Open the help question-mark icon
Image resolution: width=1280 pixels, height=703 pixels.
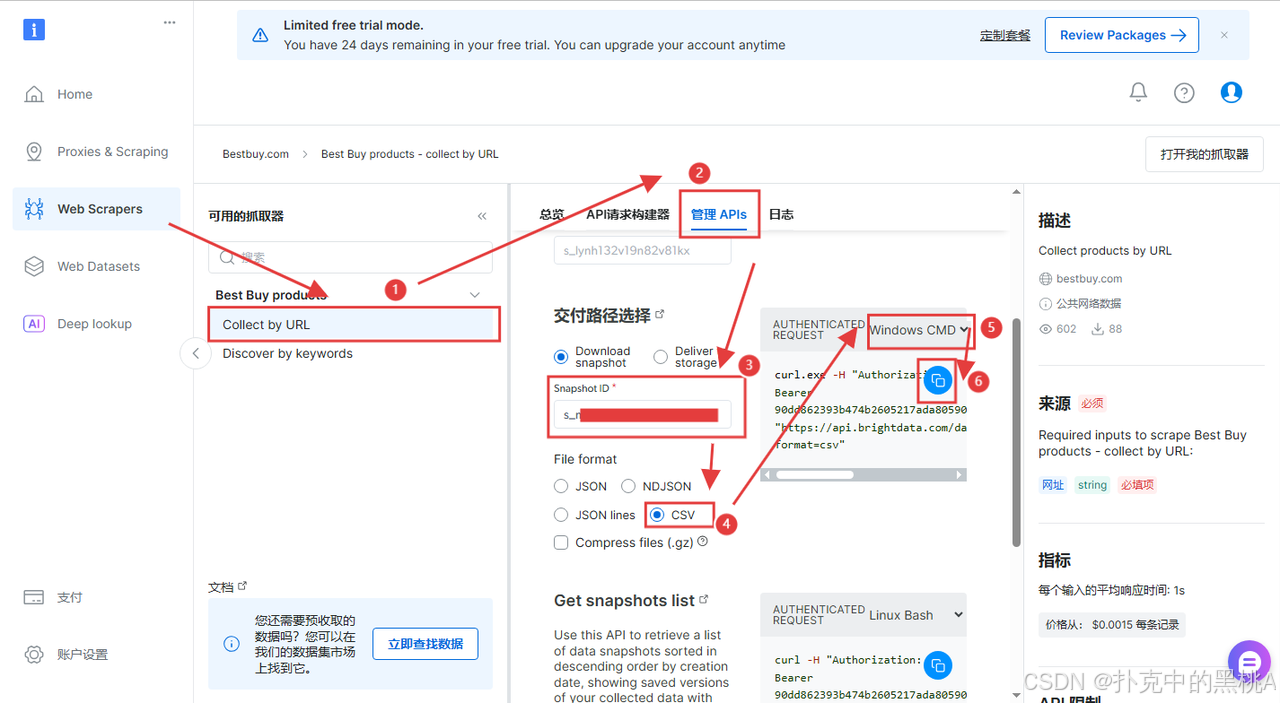click(1184, 93)
